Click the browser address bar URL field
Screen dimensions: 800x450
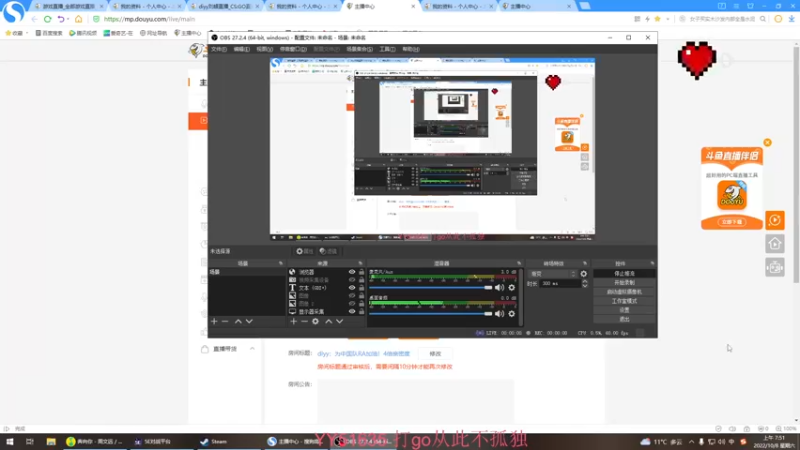pyautogui.click(x=357, y=19)
